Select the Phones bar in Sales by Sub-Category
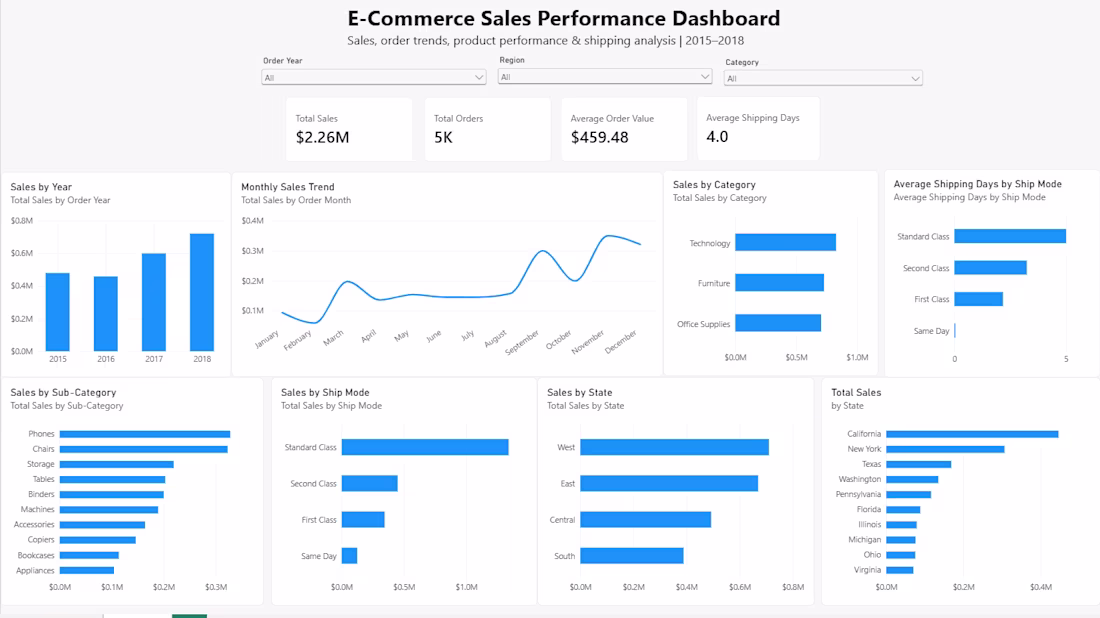 coord(145,434)
